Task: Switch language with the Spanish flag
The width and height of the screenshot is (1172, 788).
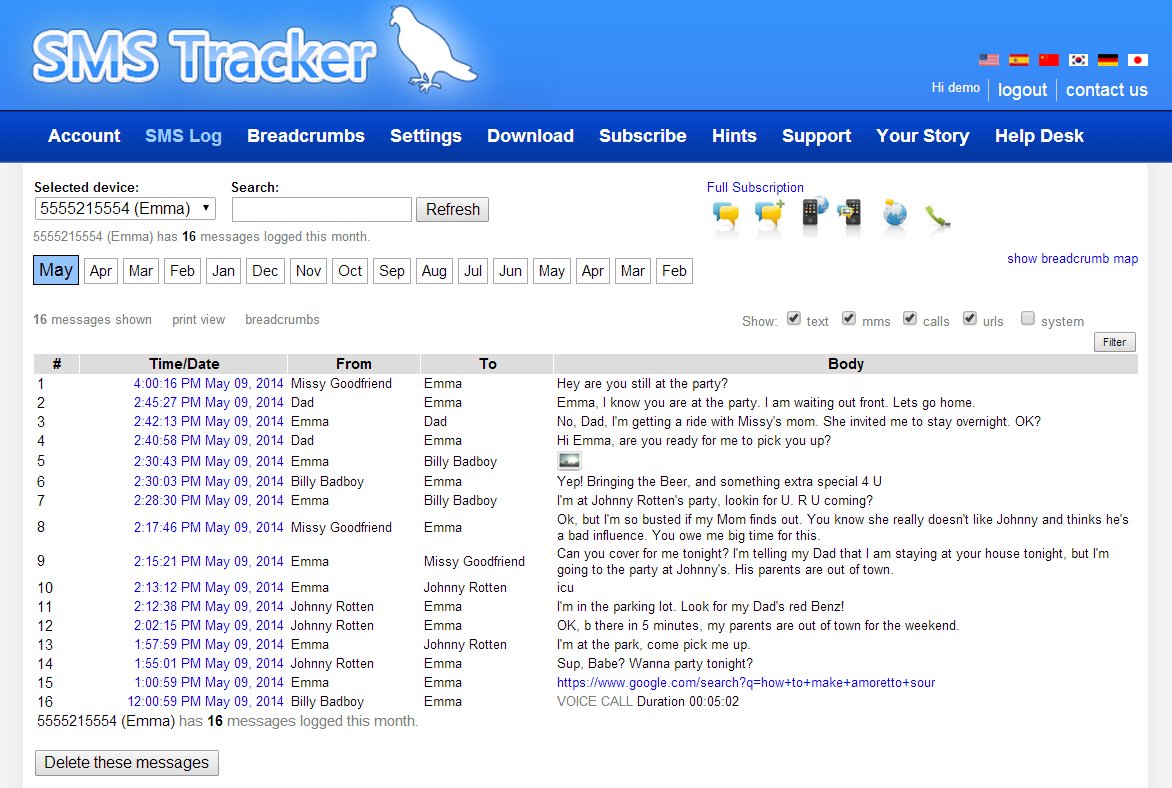Action: tap(1019, 60)
